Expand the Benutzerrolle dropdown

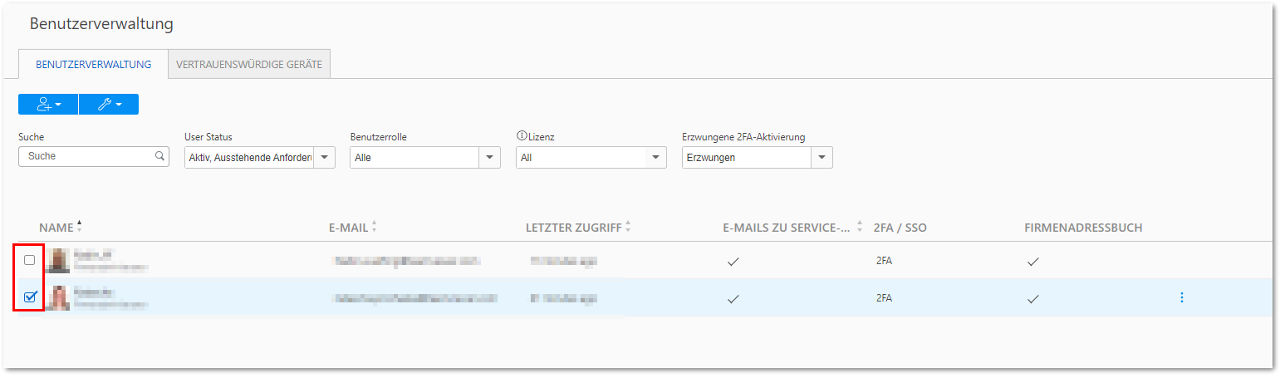[489, 157]
